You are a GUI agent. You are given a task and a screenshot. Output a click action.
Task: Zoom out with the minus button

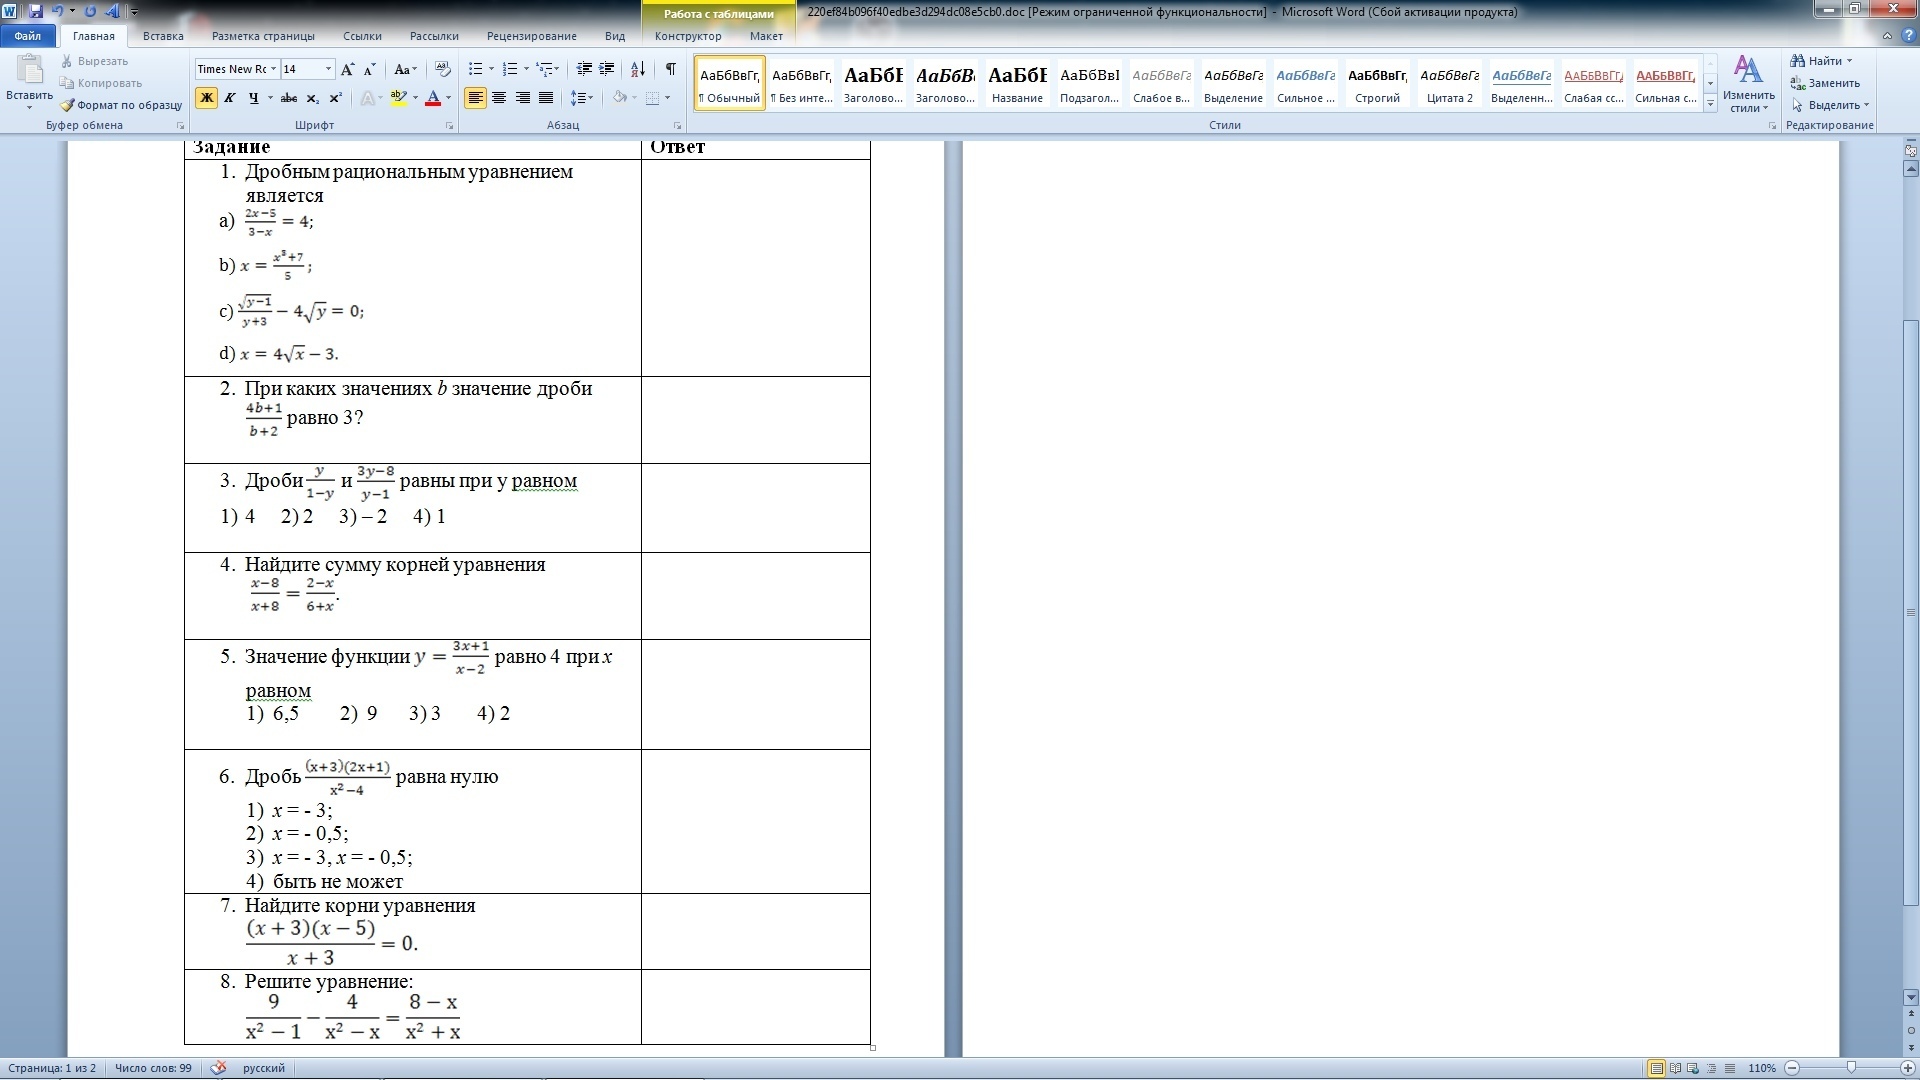[1792, 1068]
